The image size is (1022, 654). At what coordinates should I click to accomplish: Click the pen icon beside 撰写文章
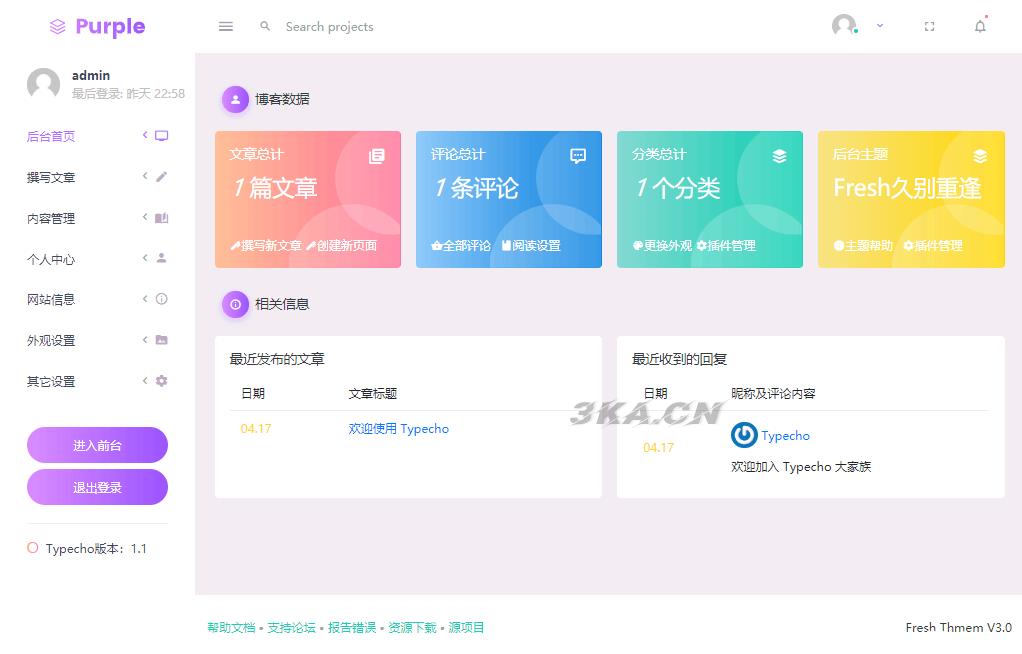pos(160,177)
